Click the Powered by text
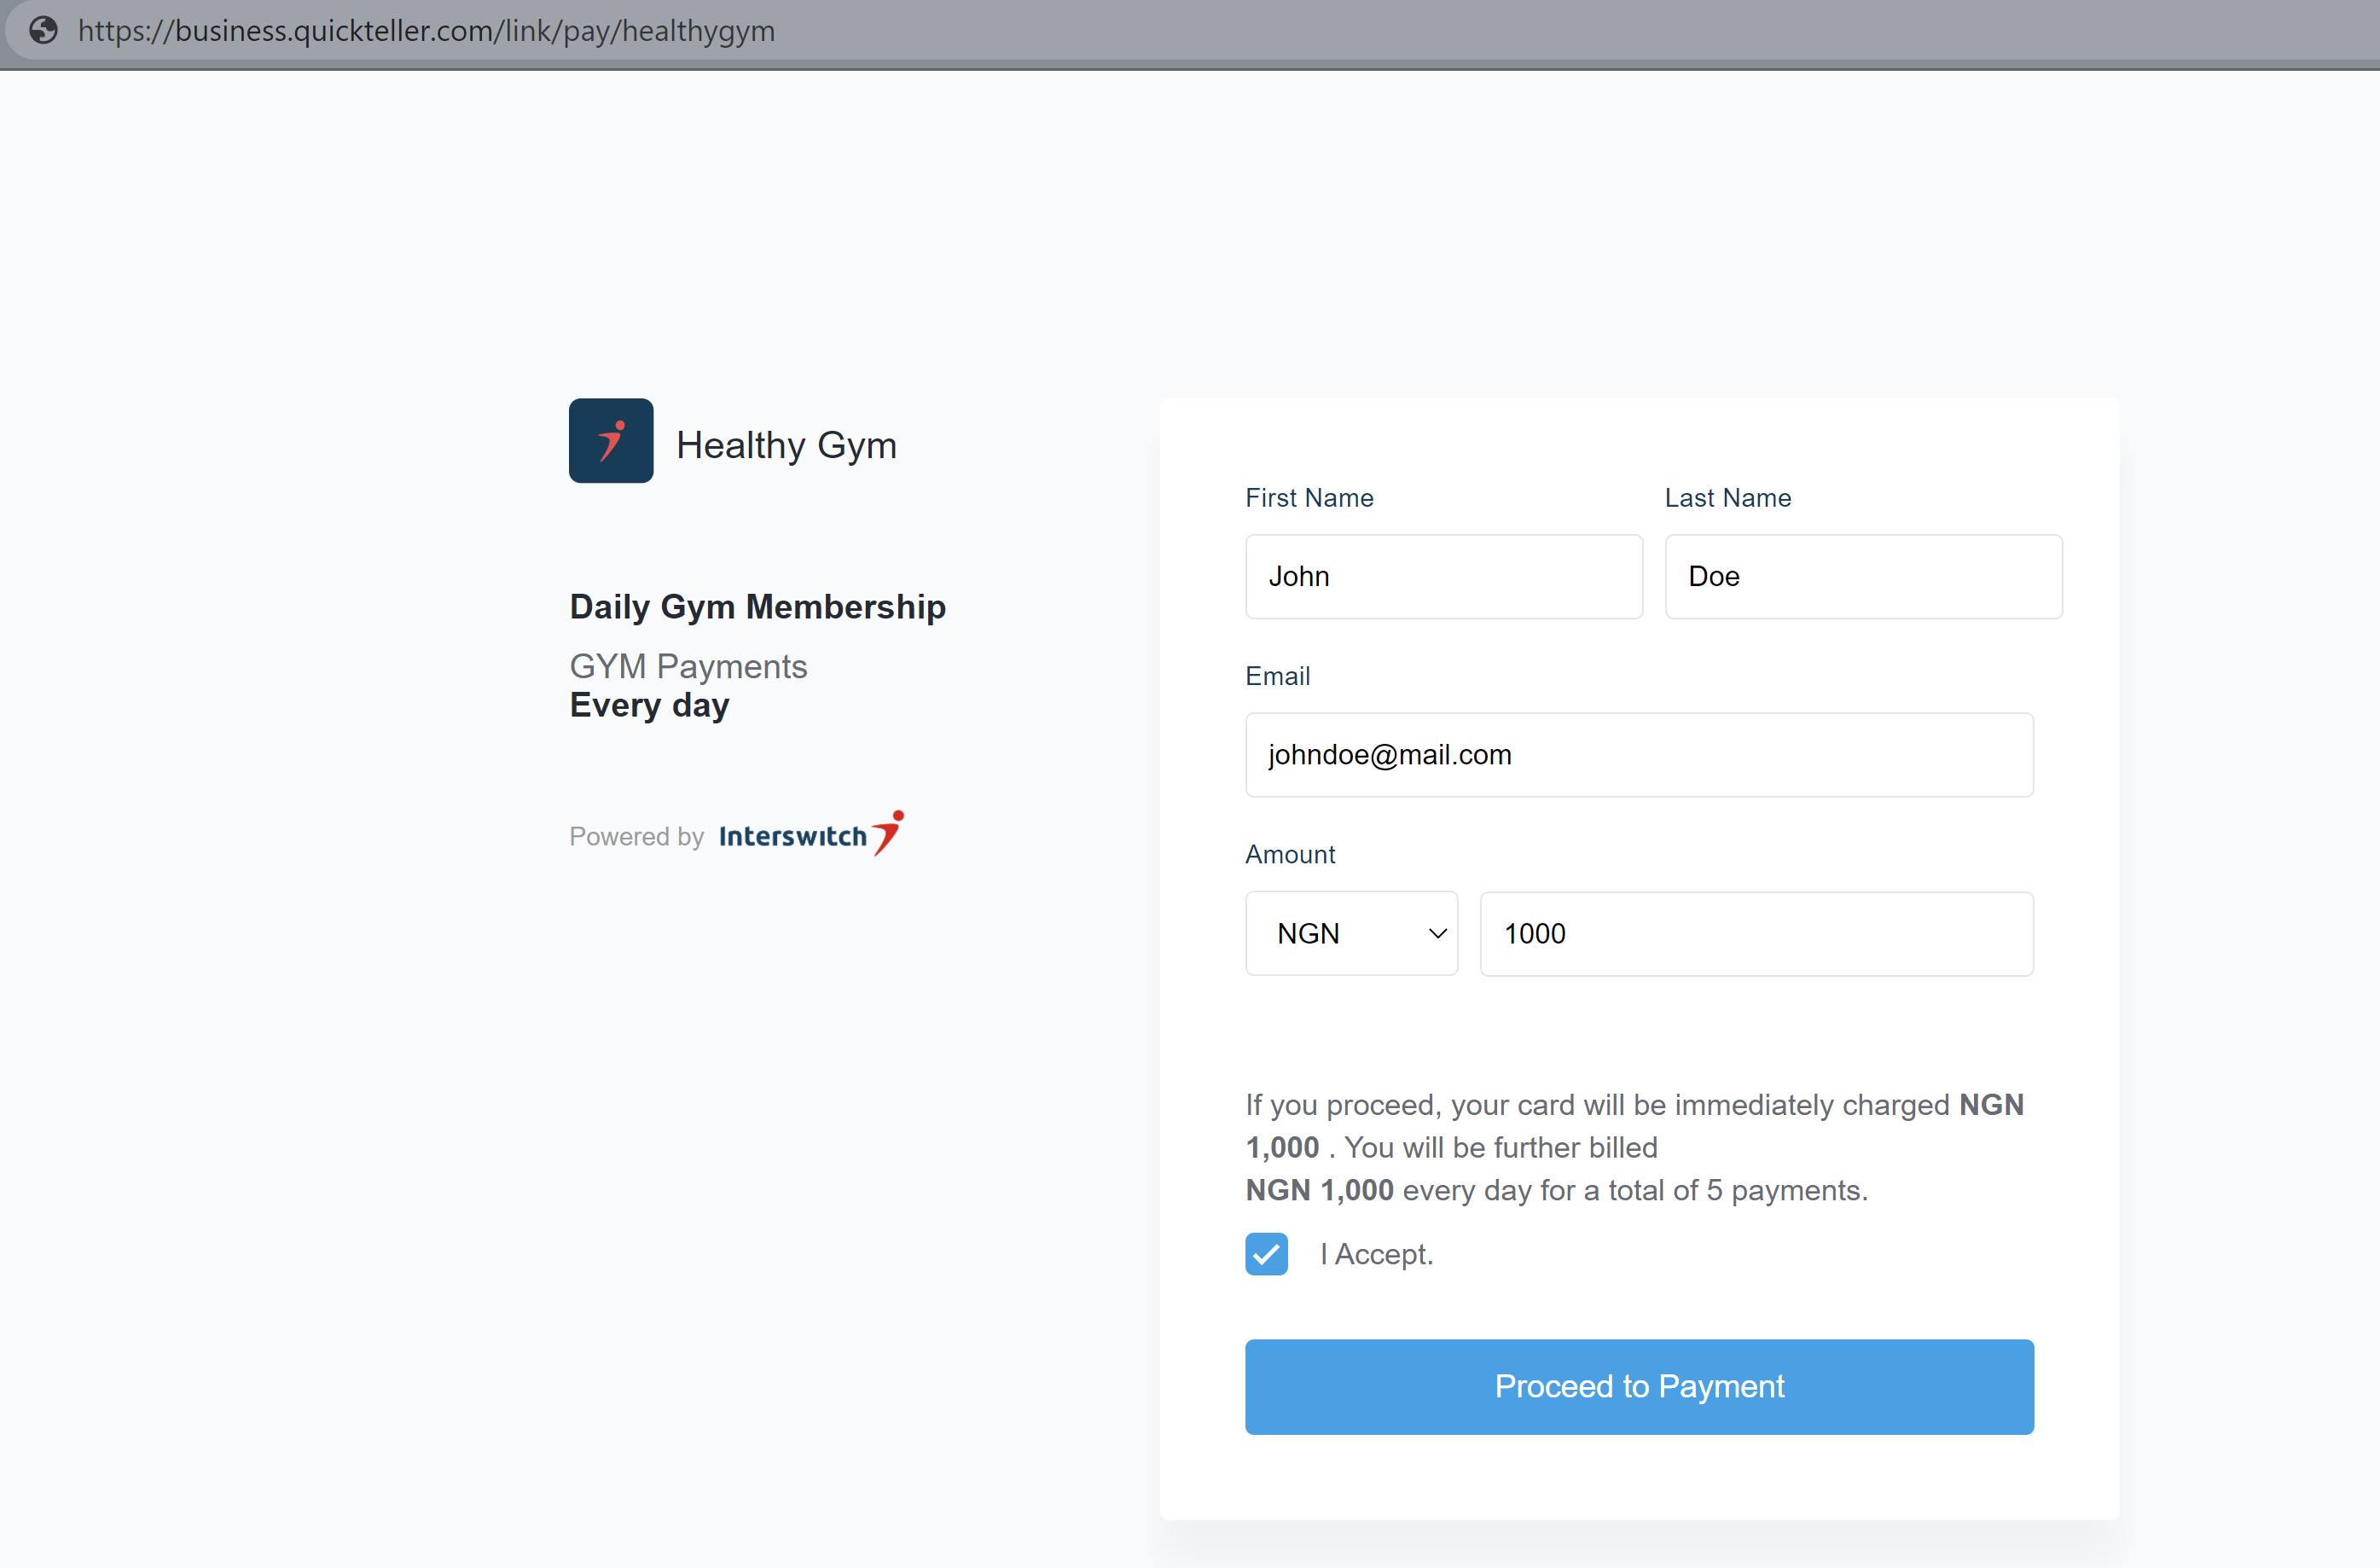 coord(636,836)
